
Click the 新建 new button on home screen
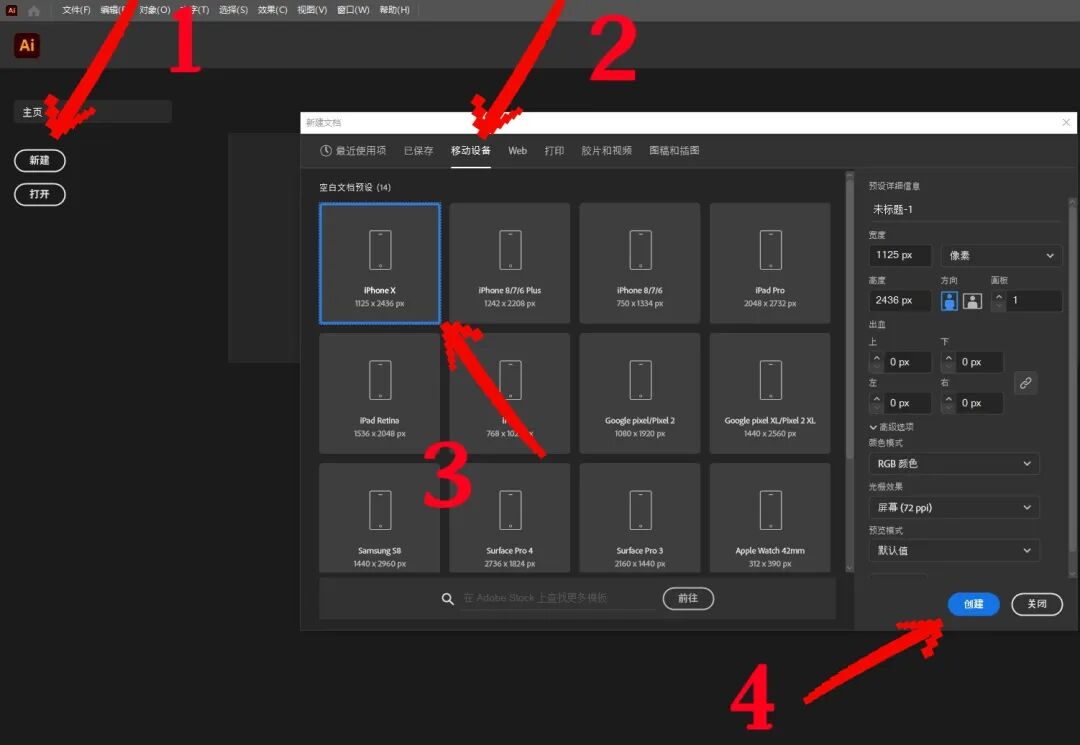pos(40,160)
